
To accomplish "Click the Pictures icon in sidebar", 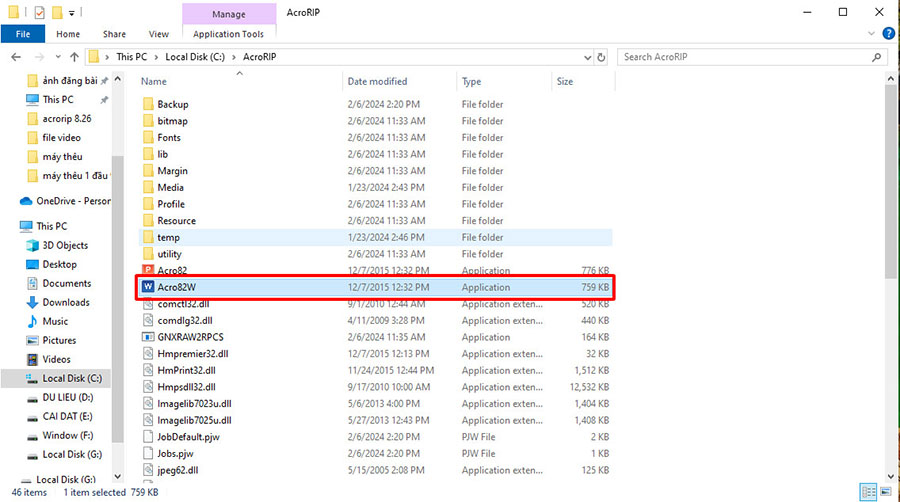I will (x=33, y=340).
